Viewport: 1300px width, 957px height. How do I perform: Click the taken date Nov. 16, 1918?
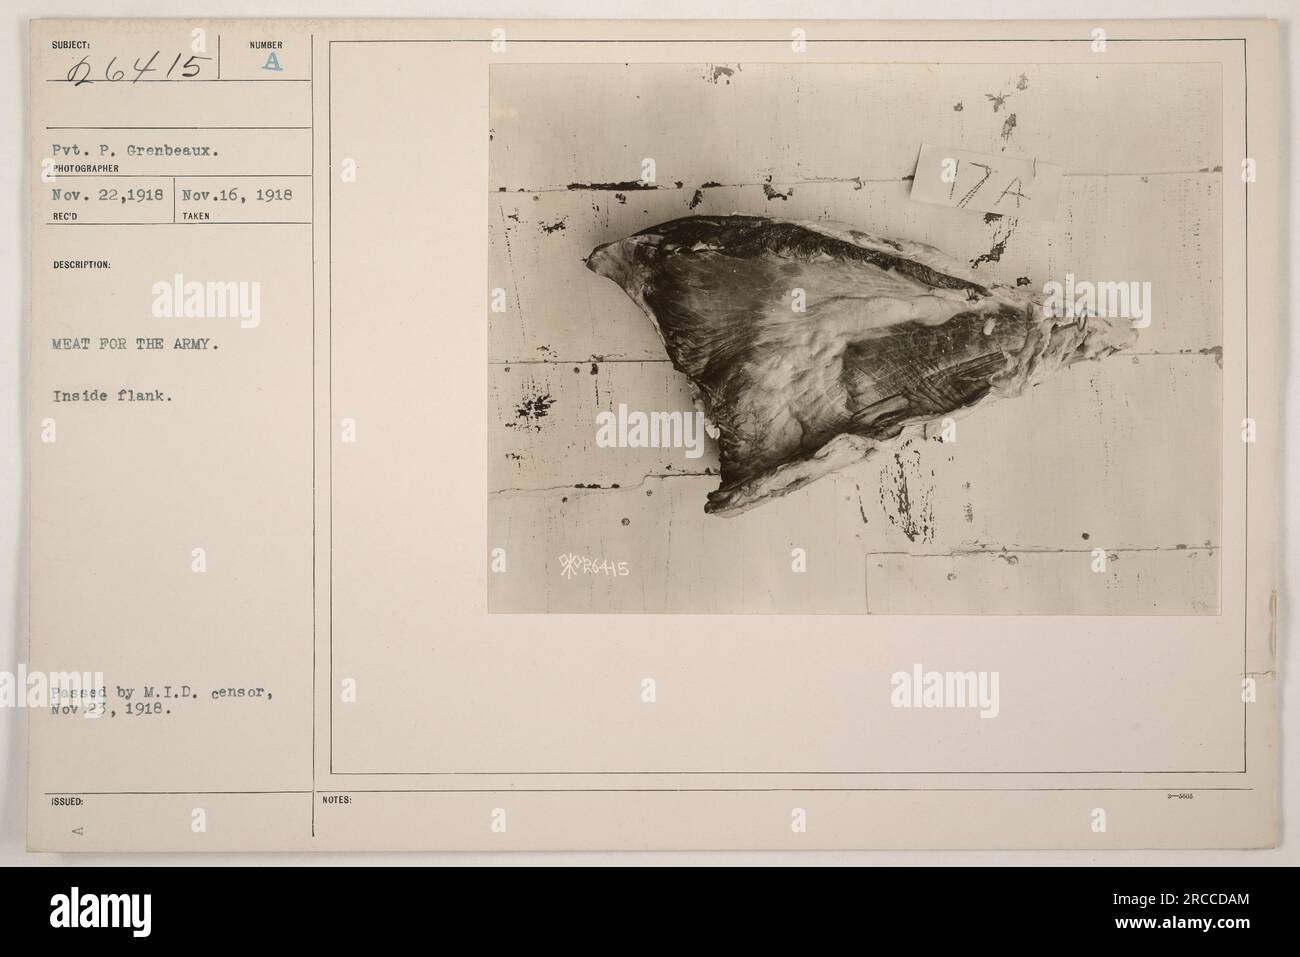click(x=236, y=196)
